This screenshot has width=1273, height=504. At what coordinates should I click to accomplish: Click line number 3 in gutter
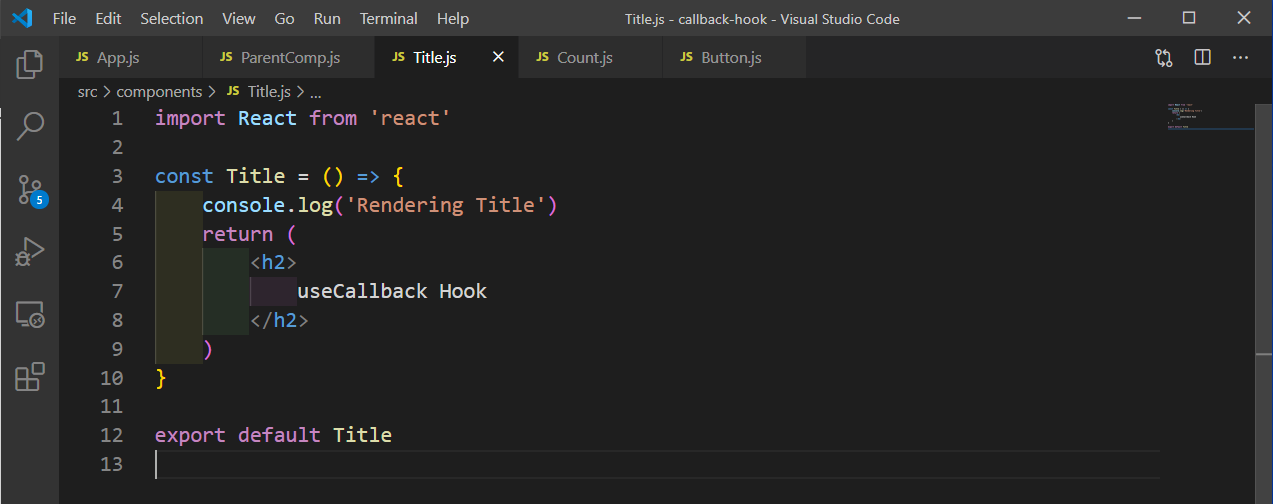point(118,176)
